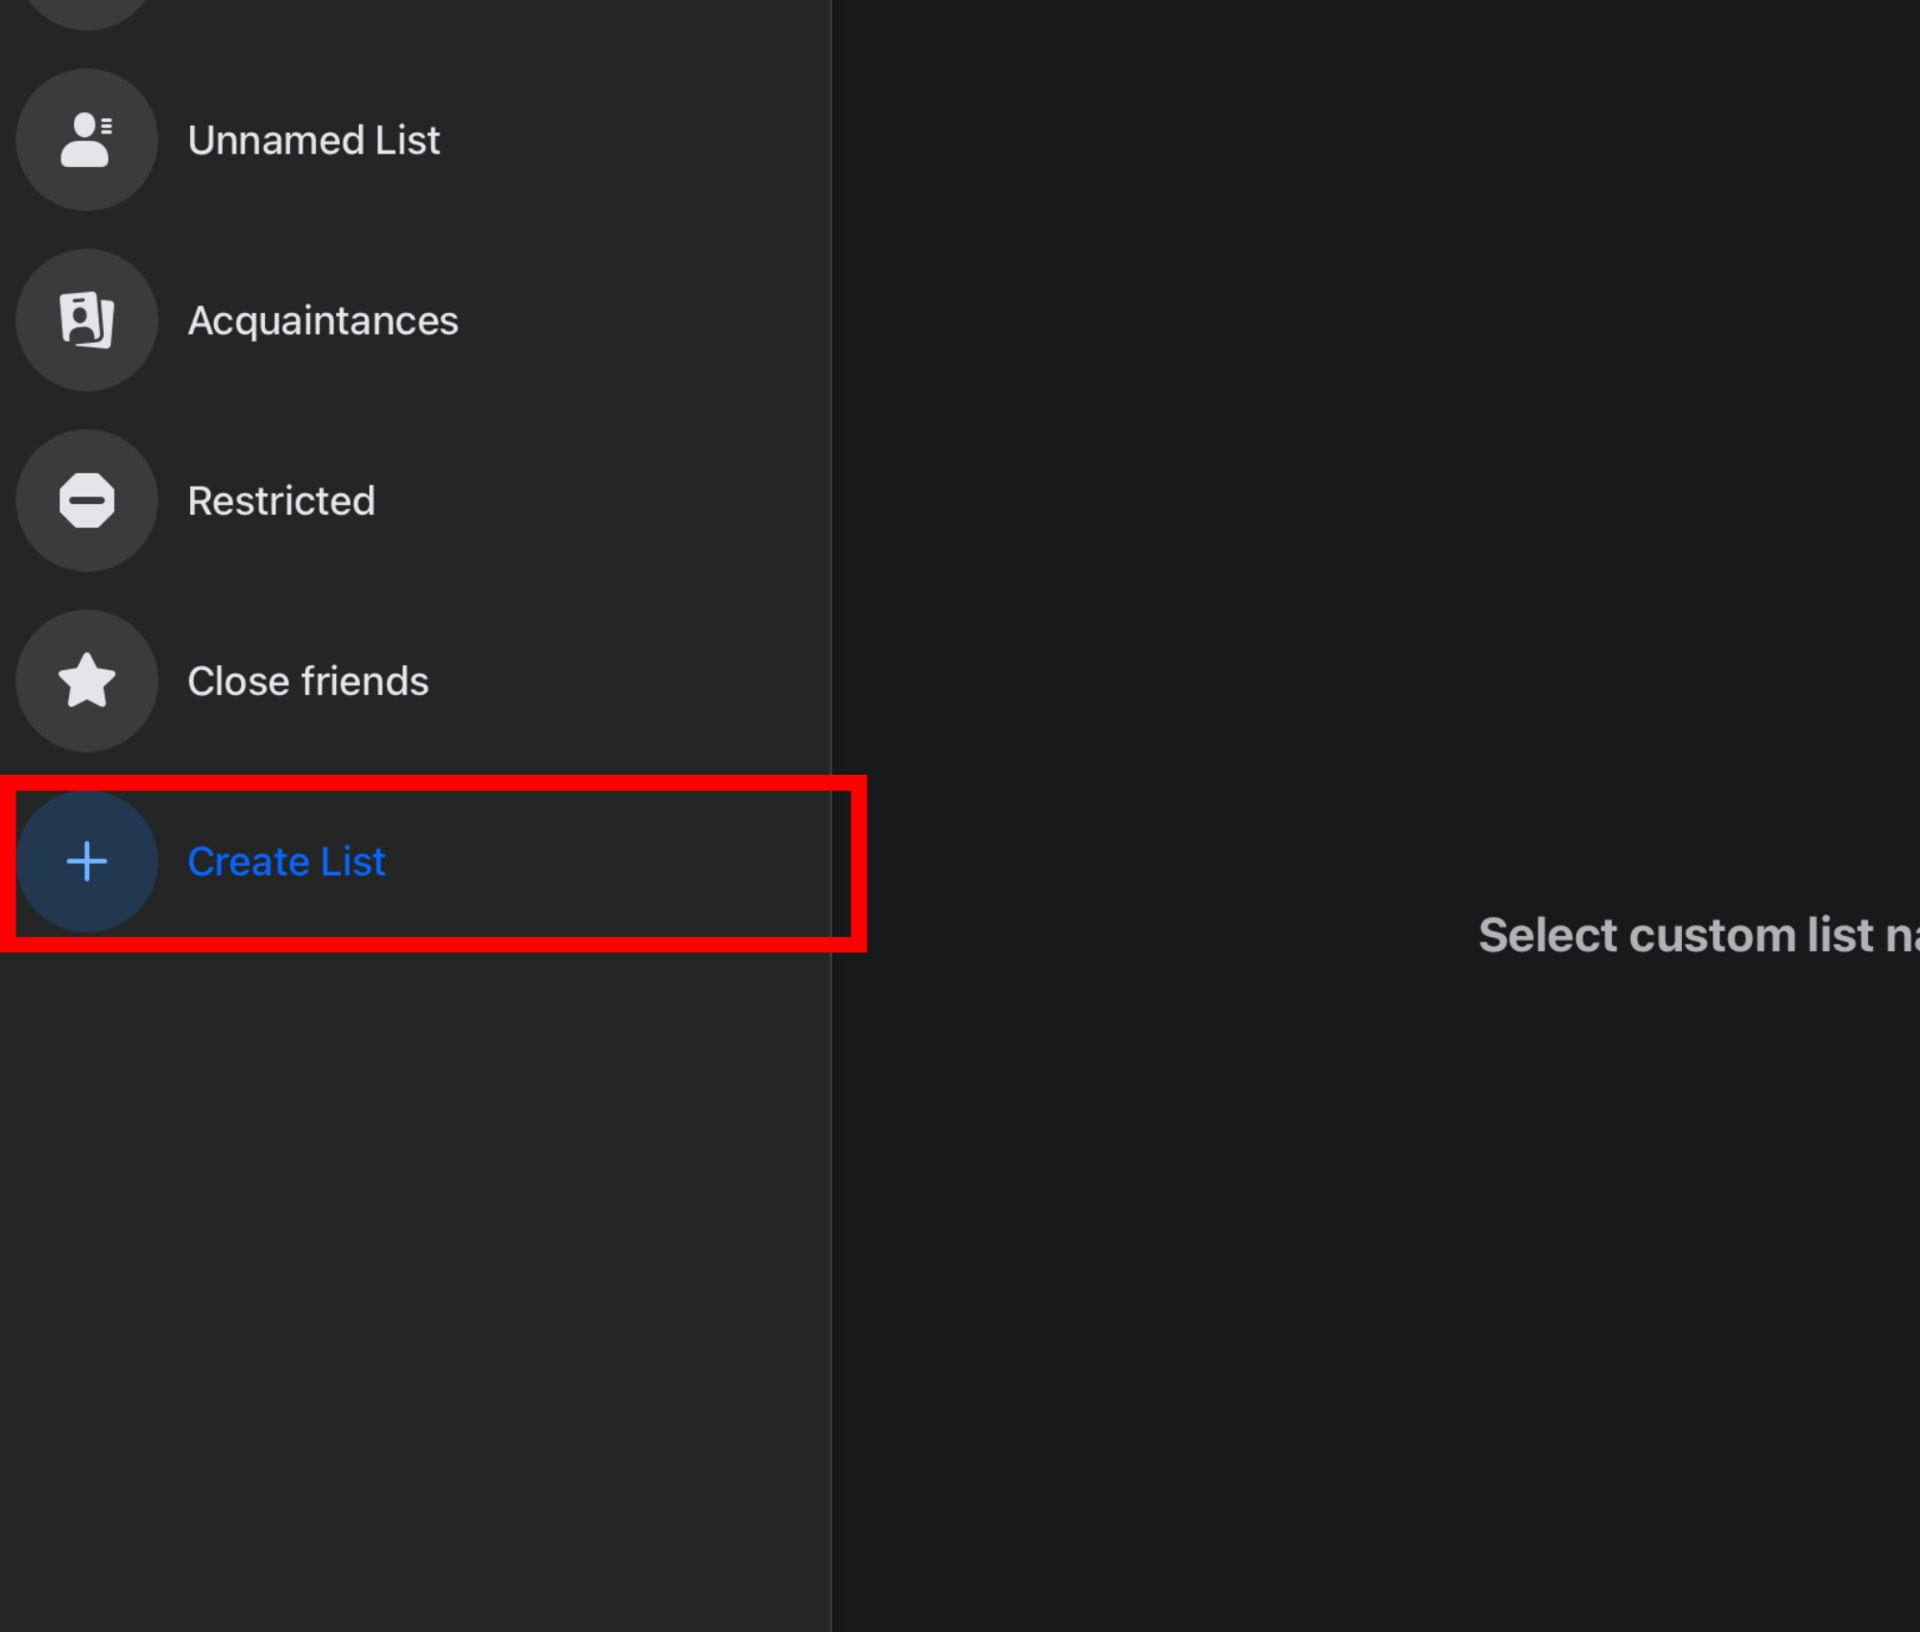1920x1632 pixels.
Task: Open the Acquaintances text label
Action: [322, 321]
